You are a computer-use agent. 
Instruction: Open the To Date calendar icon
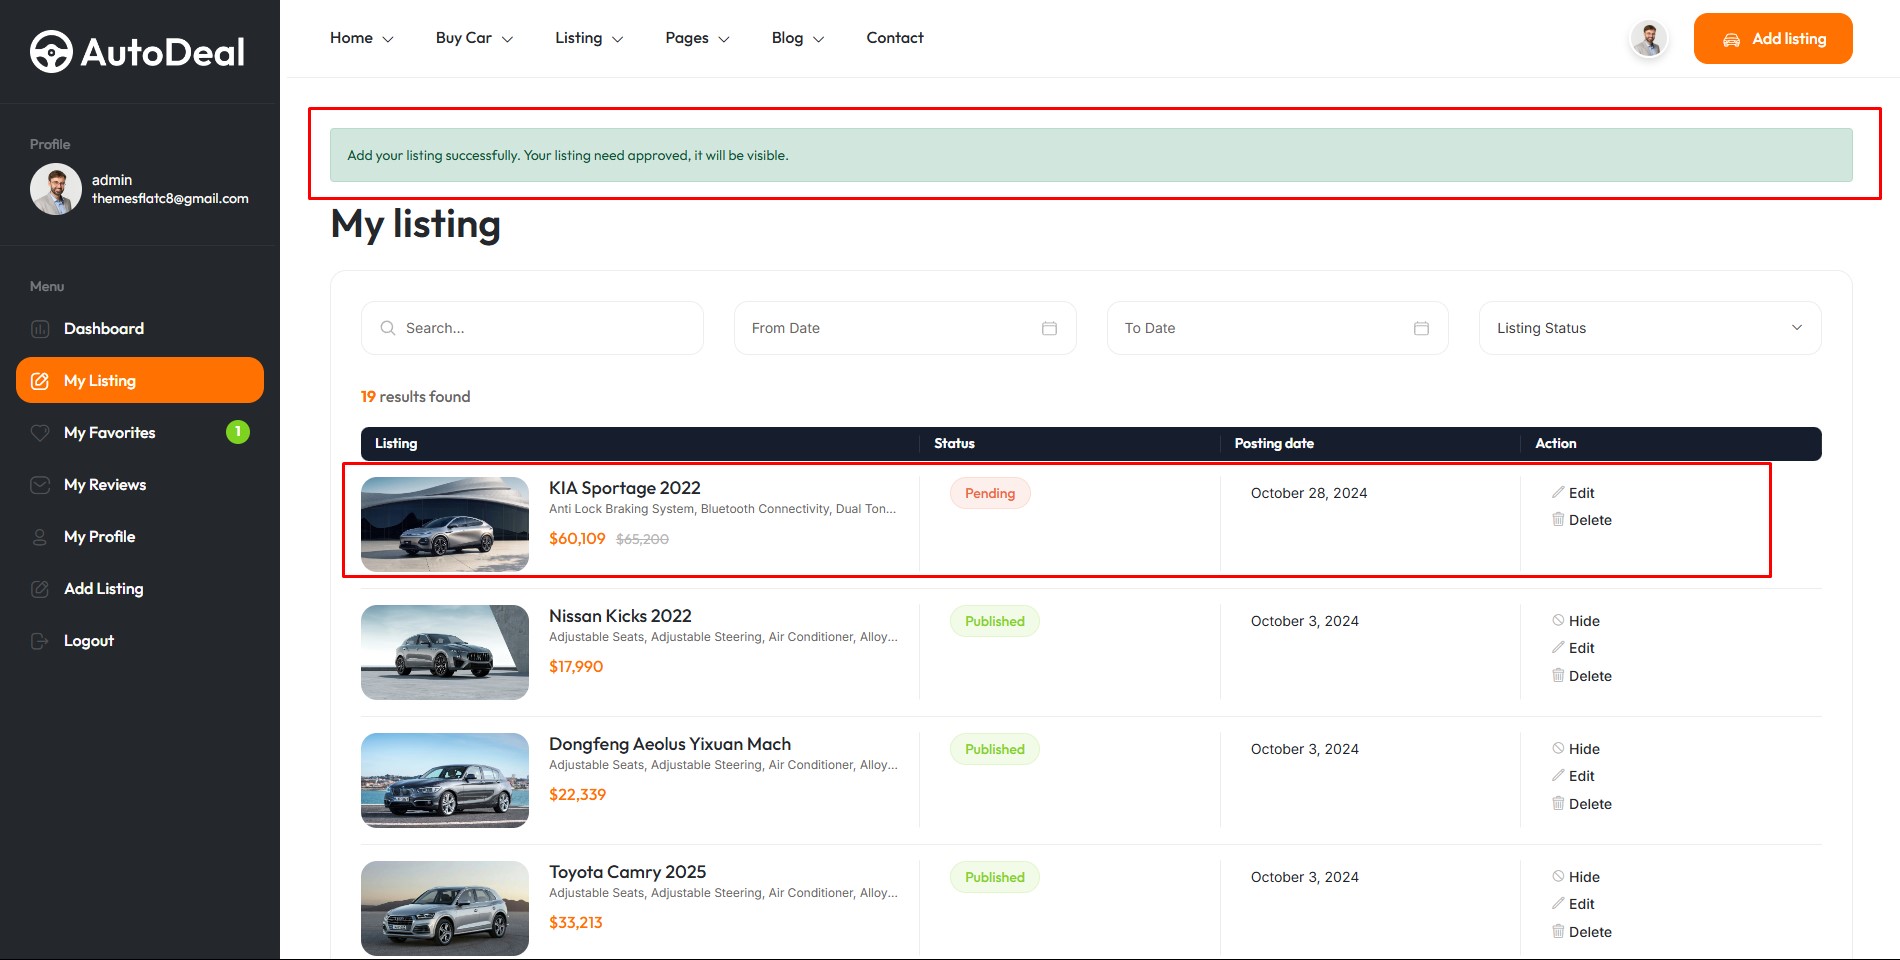[1421, 328]
